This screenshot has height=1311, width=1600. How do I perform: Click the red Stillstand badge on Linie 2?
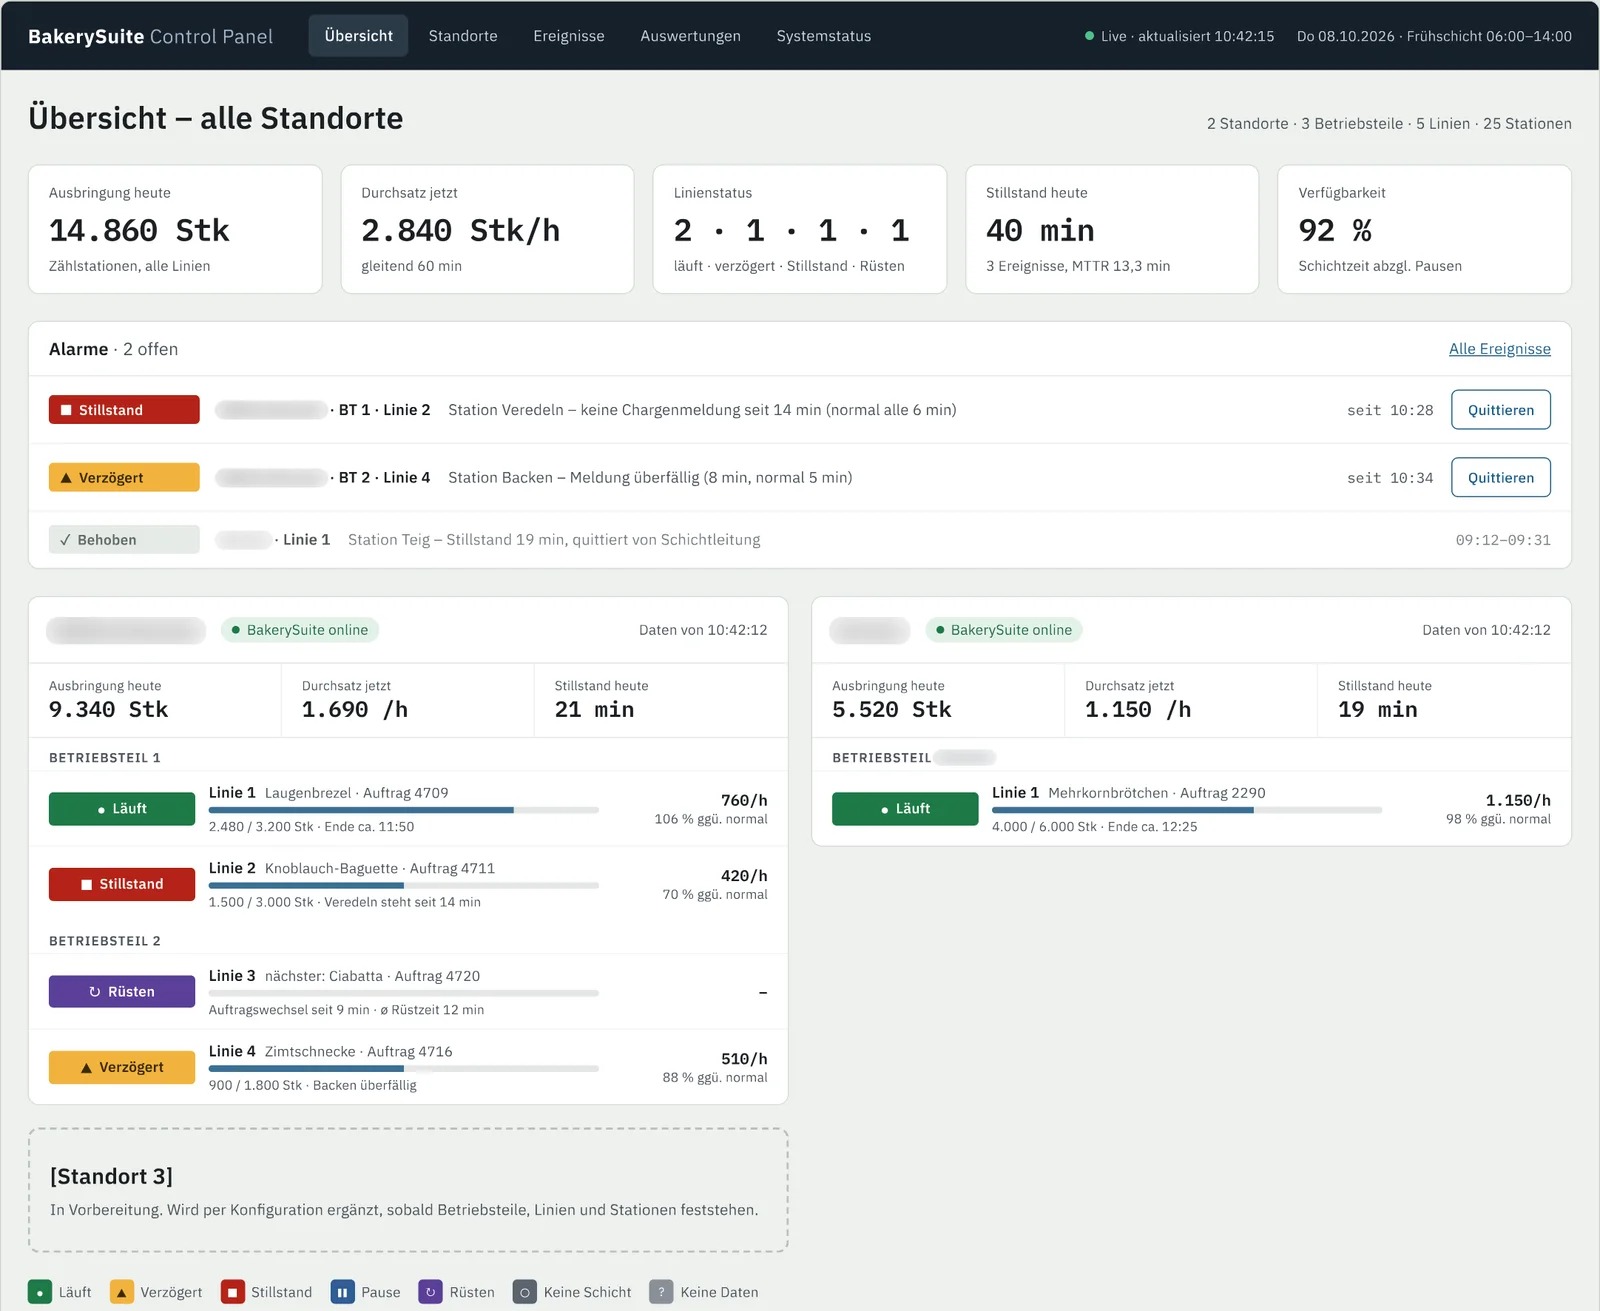[x=122, y=884]
